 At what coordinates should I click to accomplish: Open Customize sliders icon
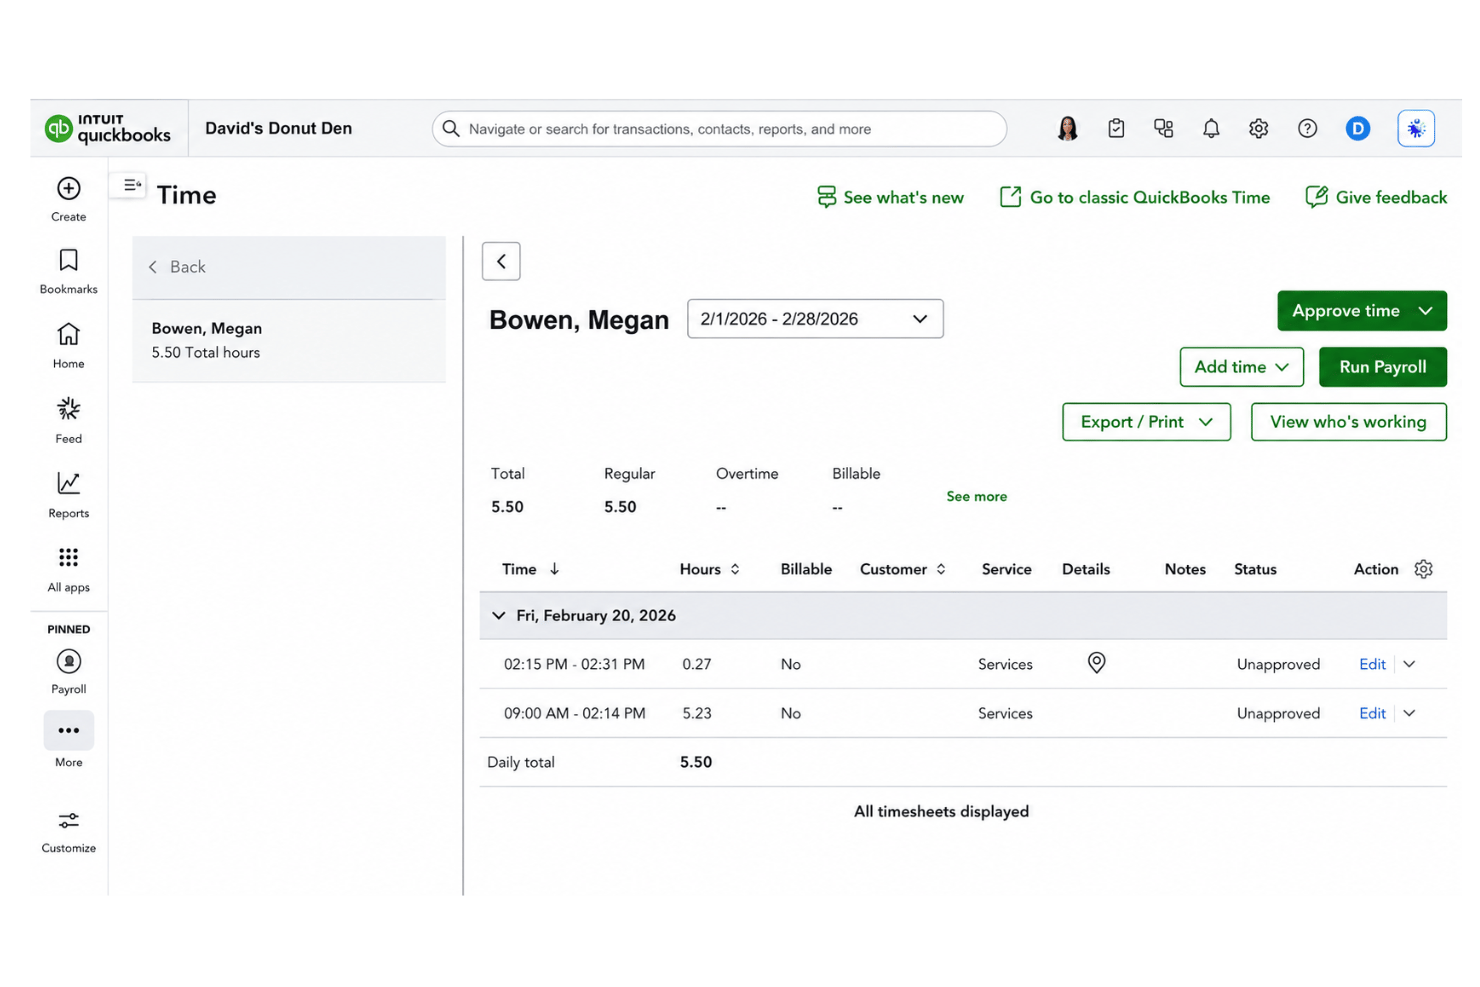[68, 821]
